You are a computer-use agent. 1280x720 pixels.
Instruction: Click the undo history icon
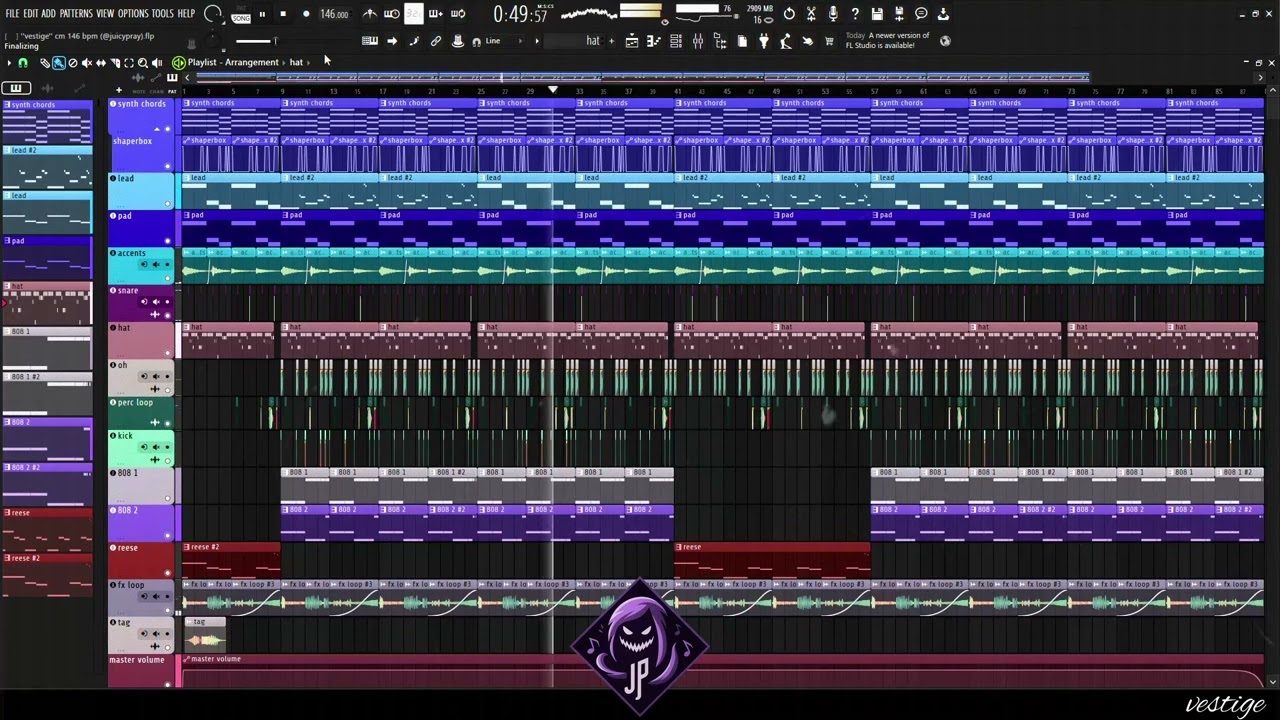pos(789,14)
